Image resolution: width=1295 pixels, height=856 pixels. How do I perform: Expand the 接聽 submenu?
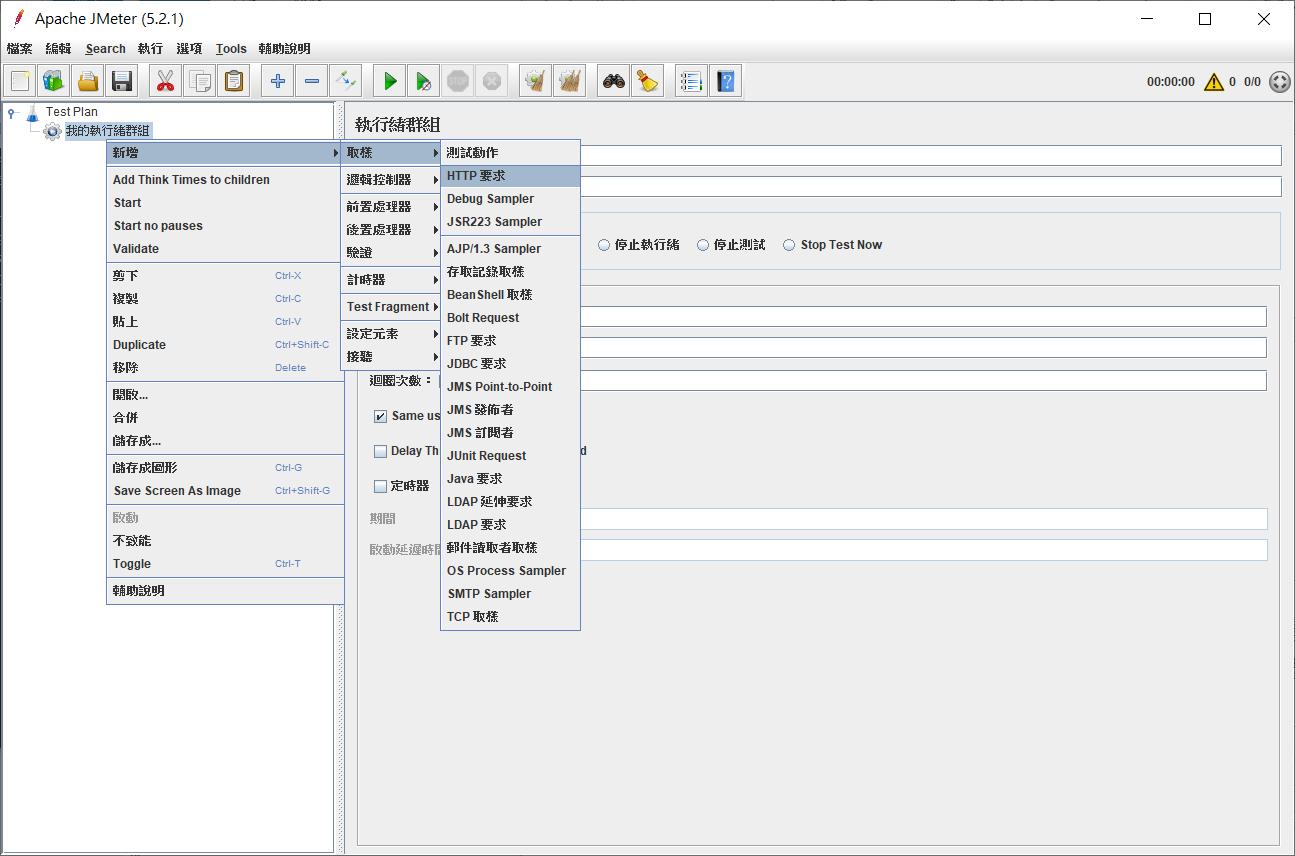(391, 357)
